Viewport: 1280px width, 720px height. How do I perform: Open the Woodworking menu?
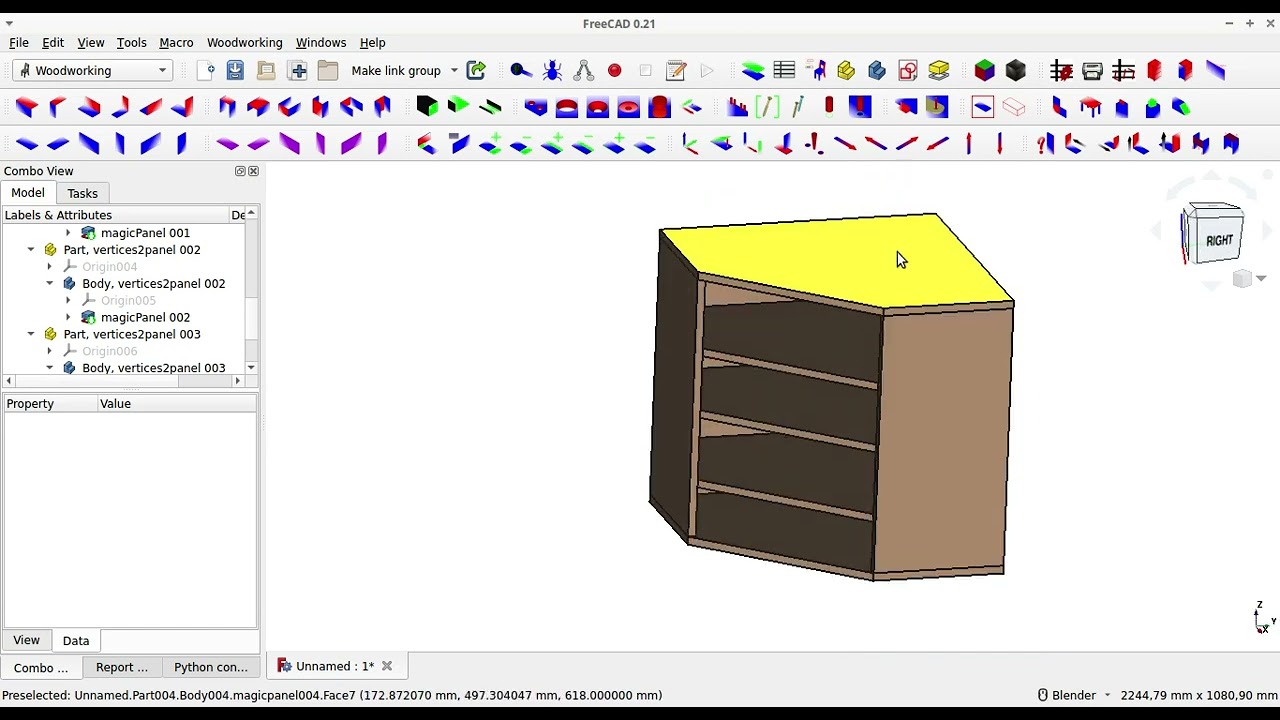click(245, 43)
